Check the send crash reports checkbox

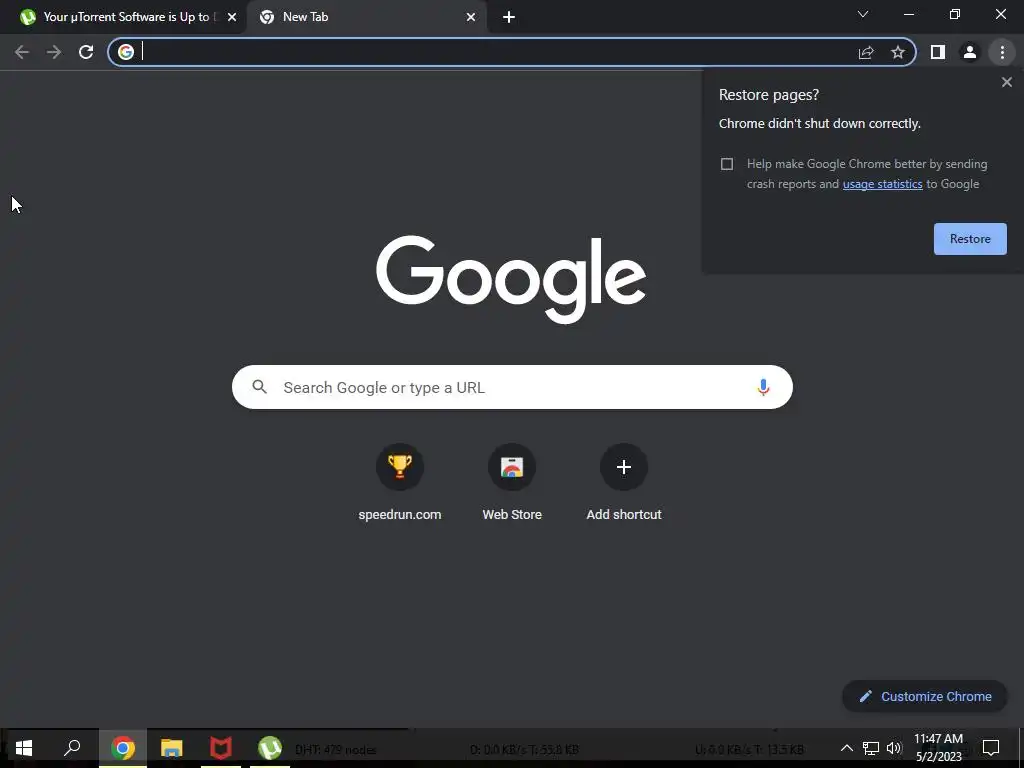[x=727, y=164]
